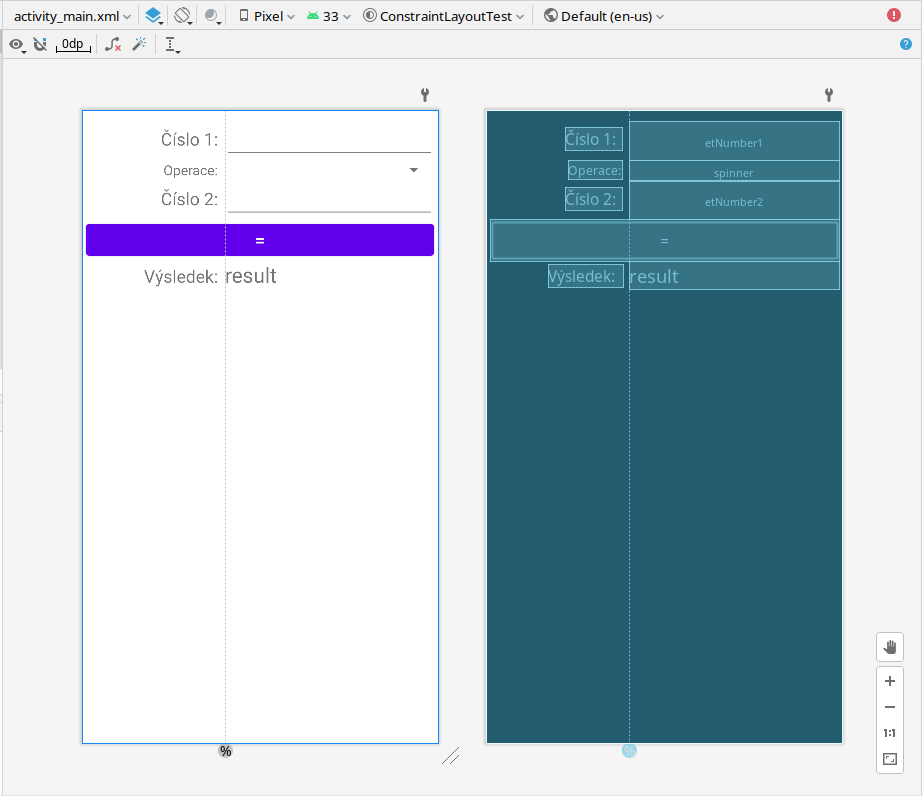Viewport: 922px width, 796px height.
Task: Click the Clear All Constraints icon
Action: (113, 44)
